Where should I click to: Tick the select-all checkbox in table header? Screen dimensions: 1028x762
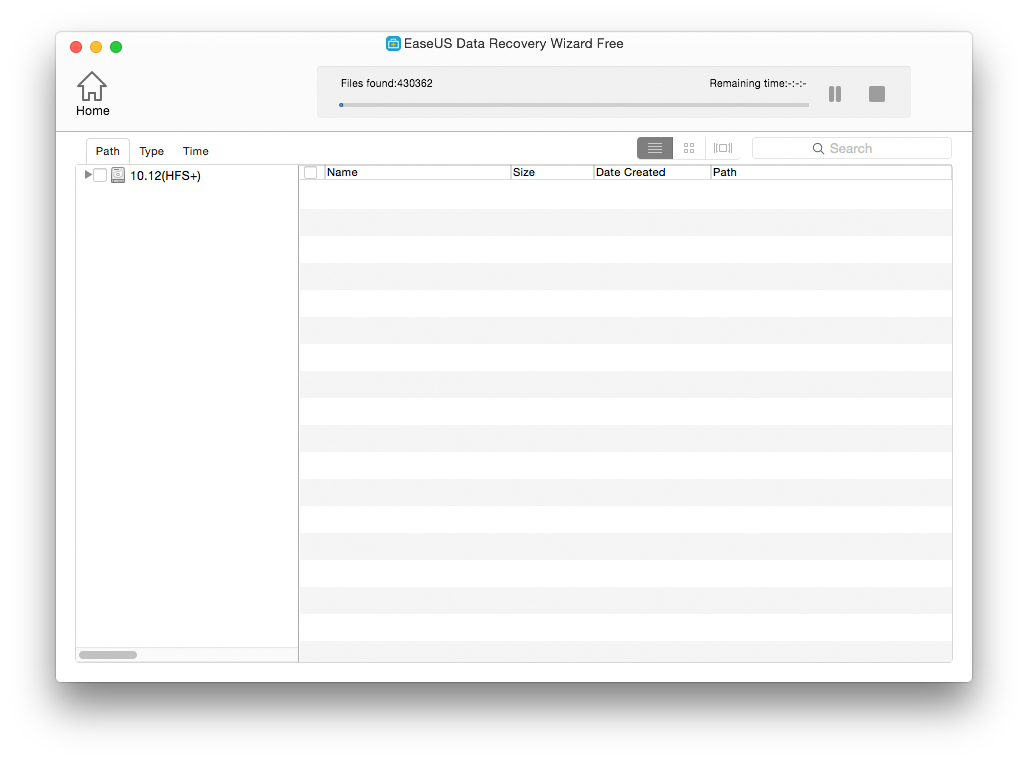311,172
